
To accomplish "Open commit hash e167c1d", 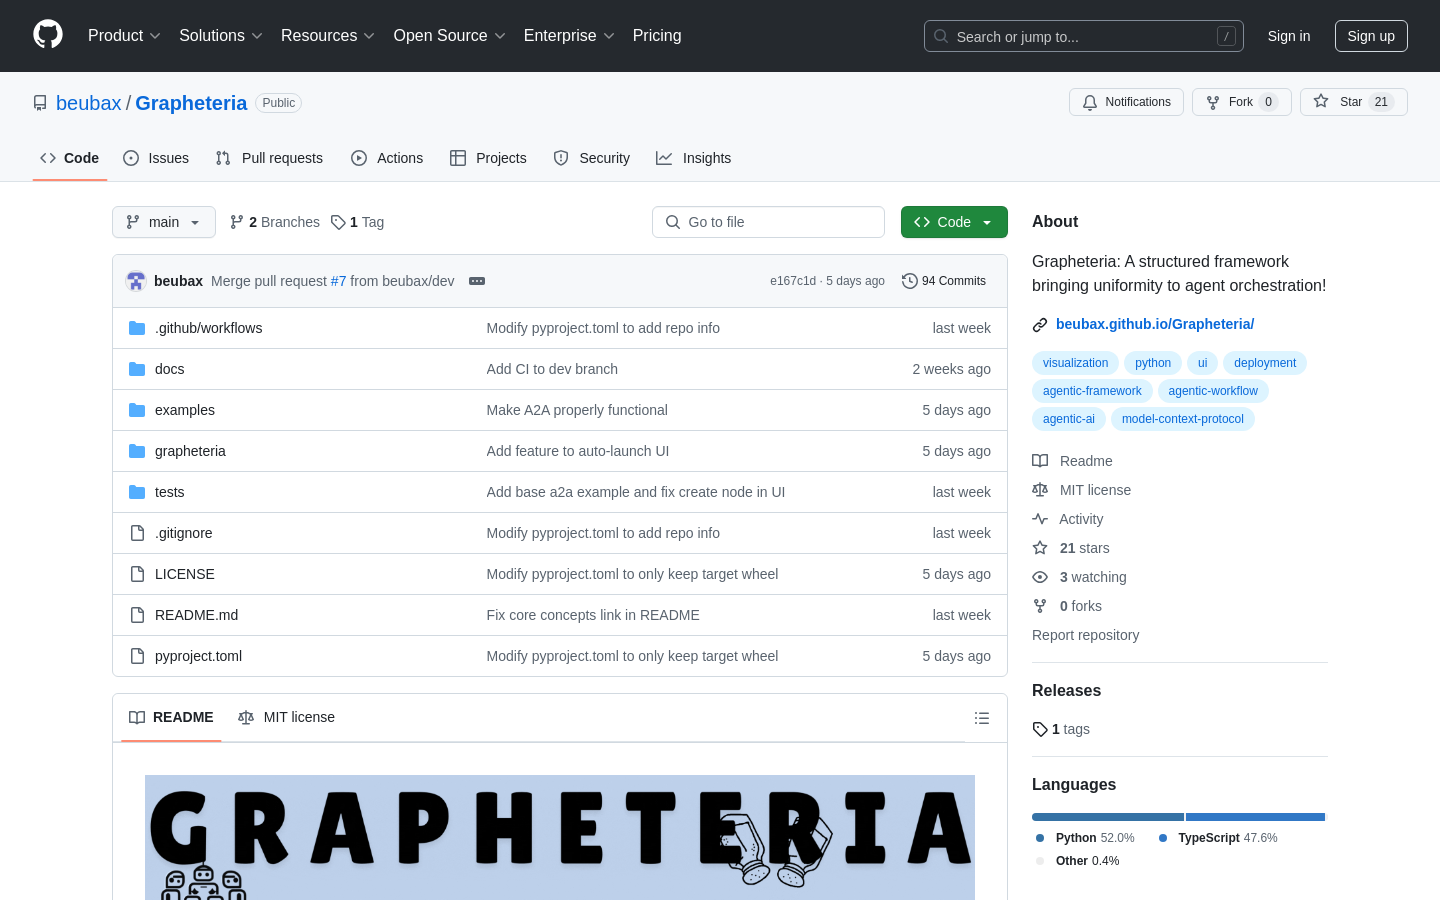I will (x=793, y=281).
